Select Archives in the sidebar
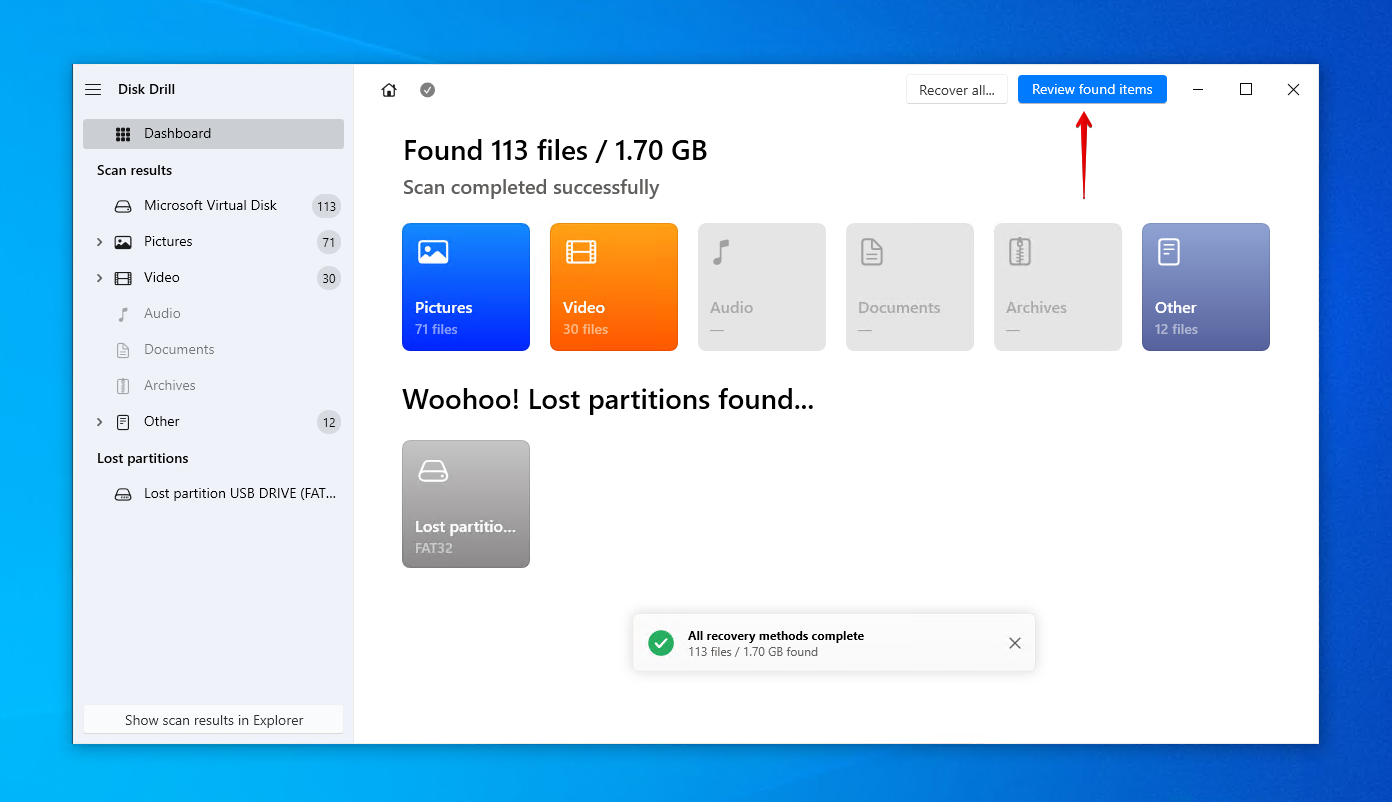 213,385
